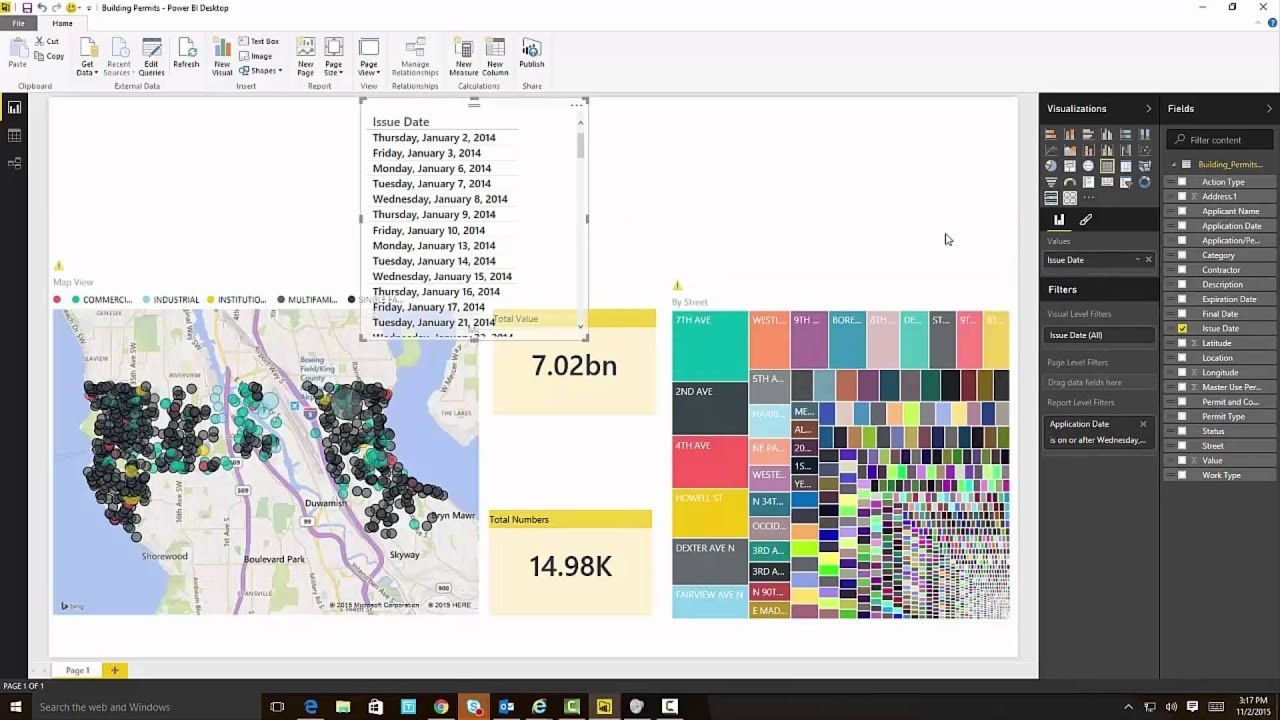
Task: Check the Work Type field
Action: (1182, 475)
